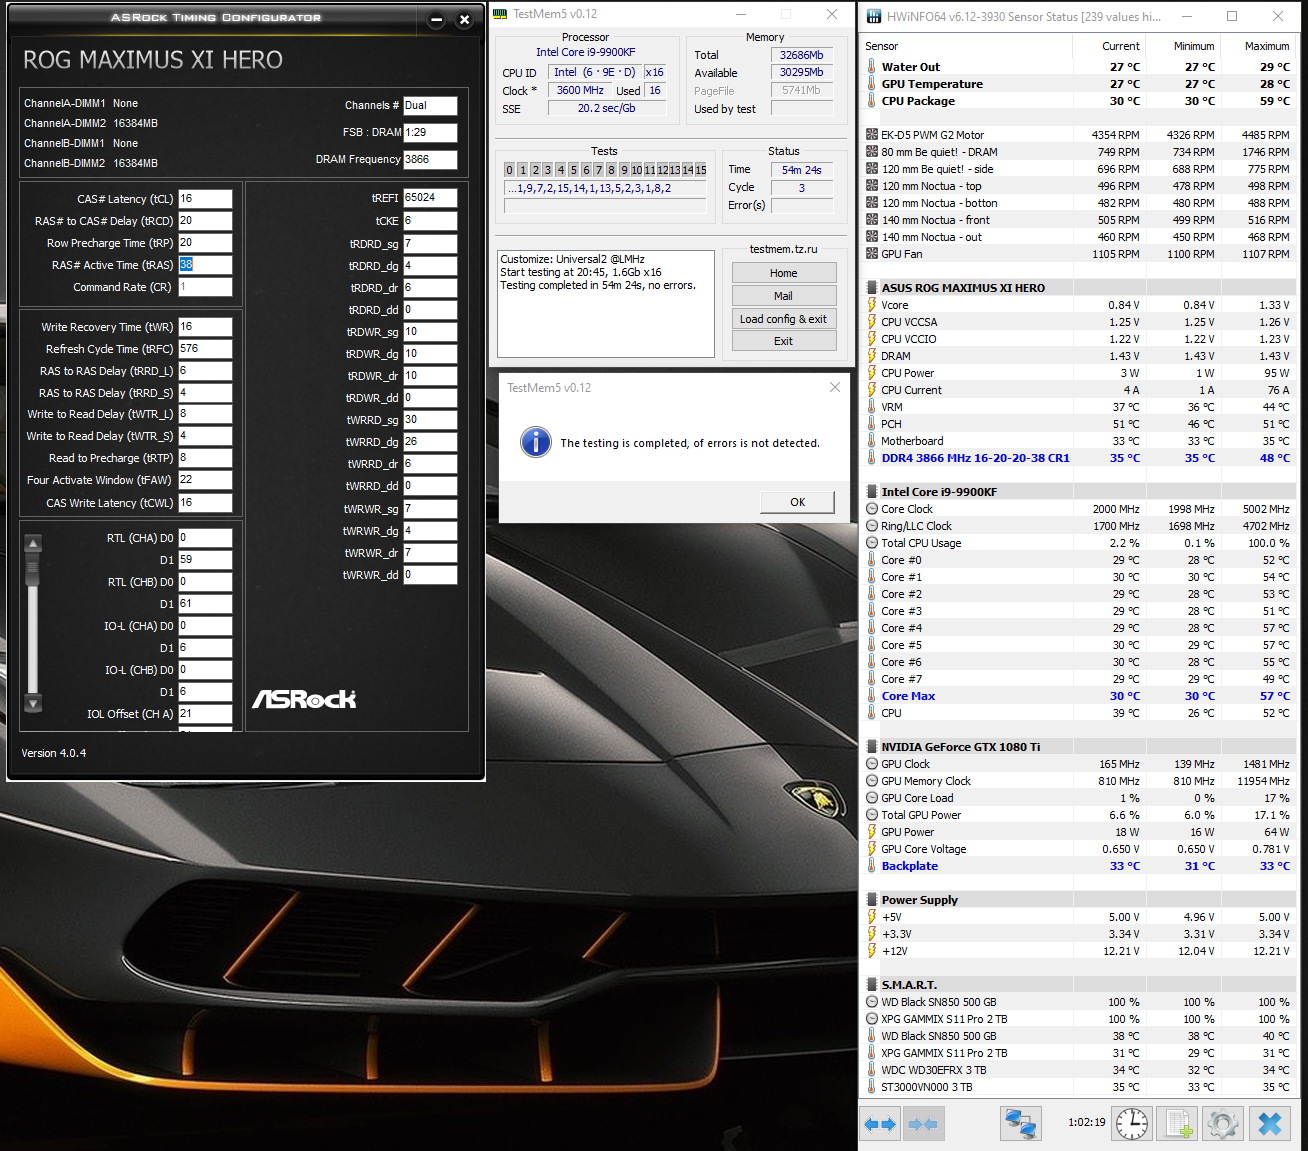1308x1151 pixels.
Task: Select the Core Max sensor row
Action: (x=1079, y=696)
